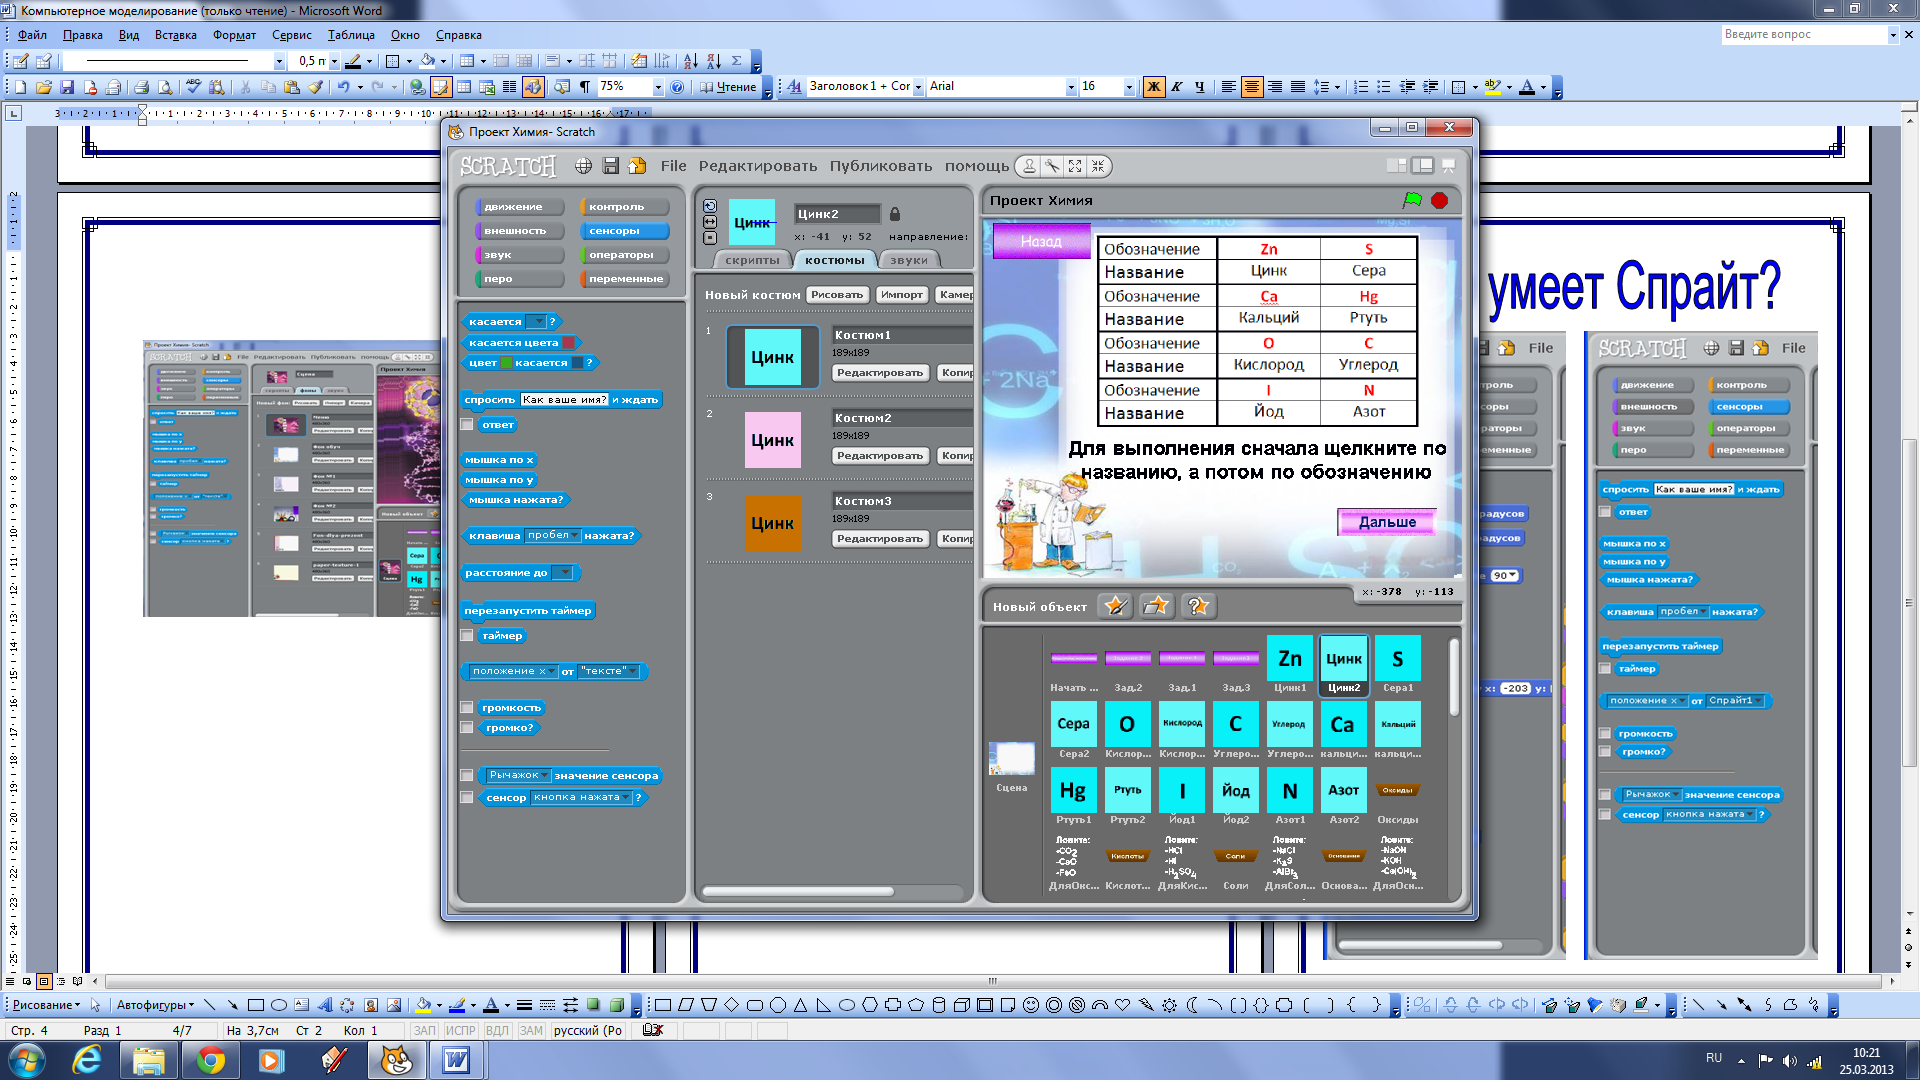
Task: Click the Импорт costume button
Action: click(902, 295)
